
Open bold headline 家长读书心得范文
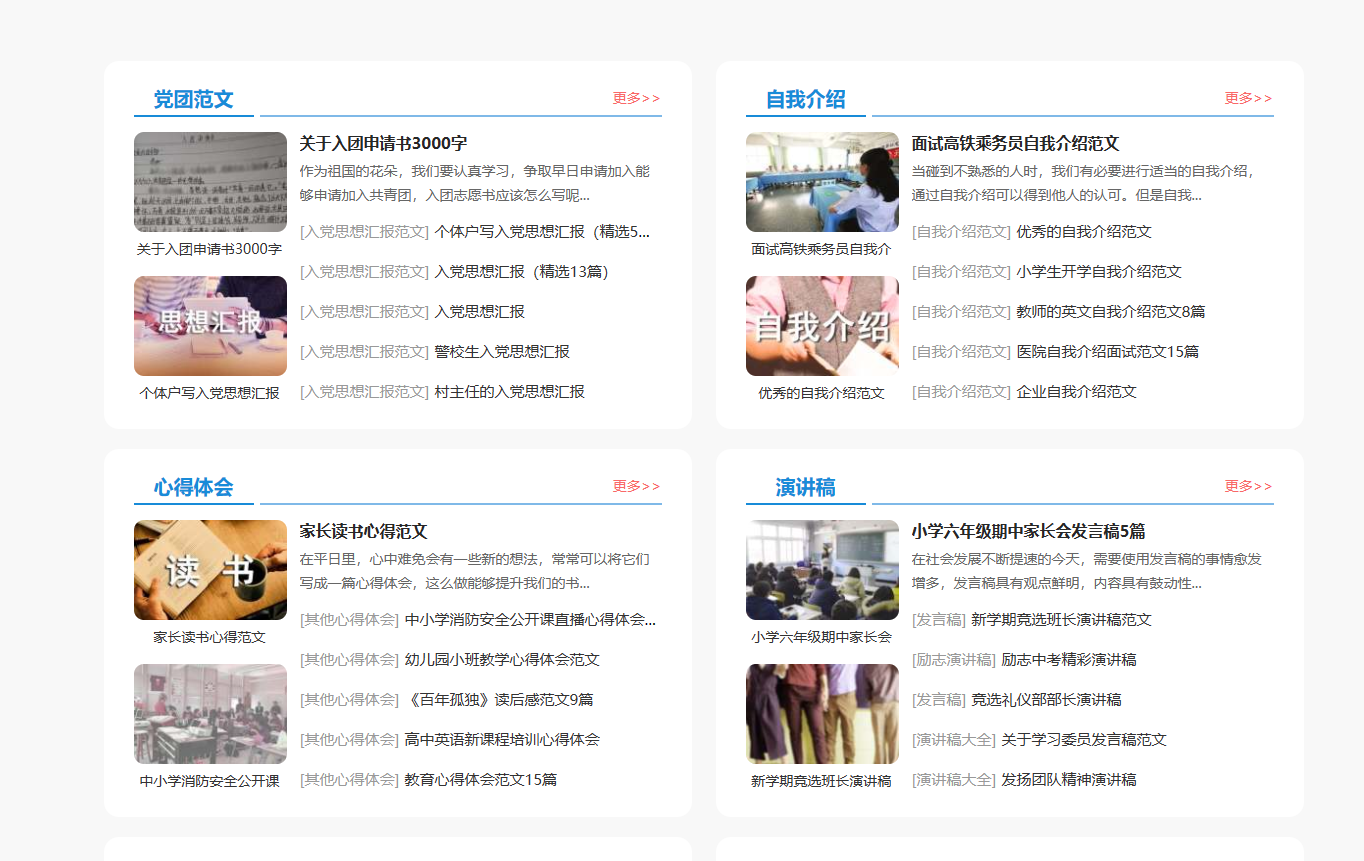363,531
